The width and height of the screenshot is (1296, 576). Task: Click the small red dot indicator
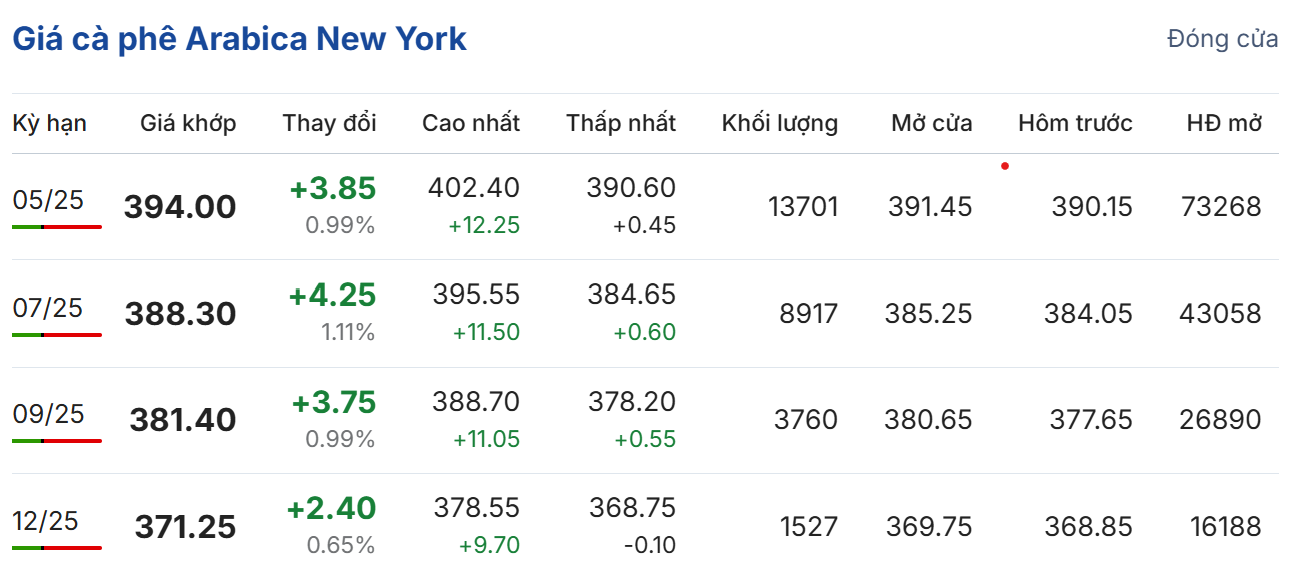[1004, 166]
